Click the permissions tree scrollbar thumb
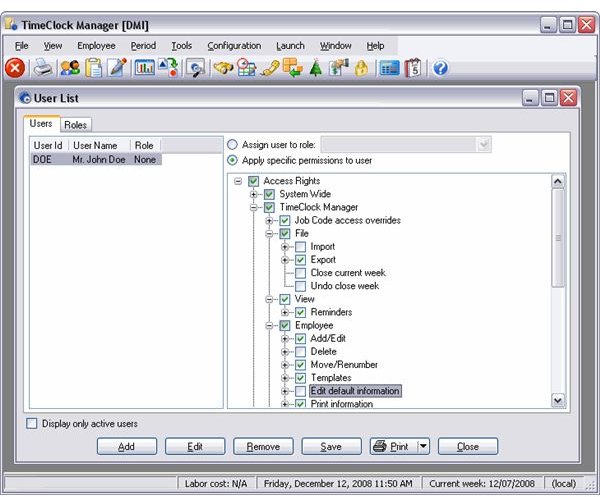600x497 pixels. click(x=558, y=238)
